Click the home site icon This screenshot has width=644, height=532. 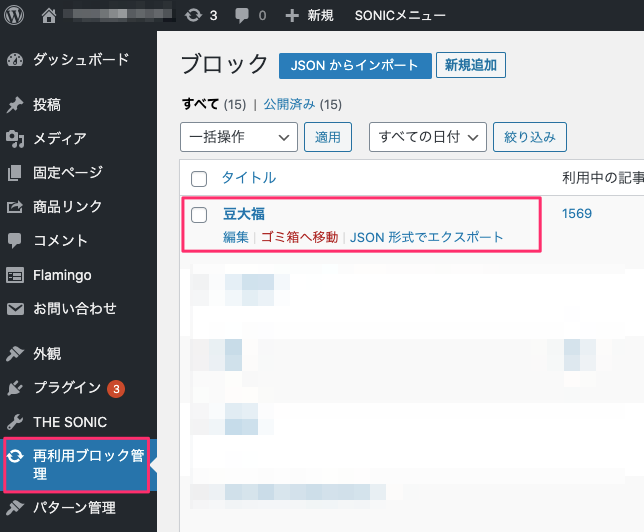coord(49,16)
